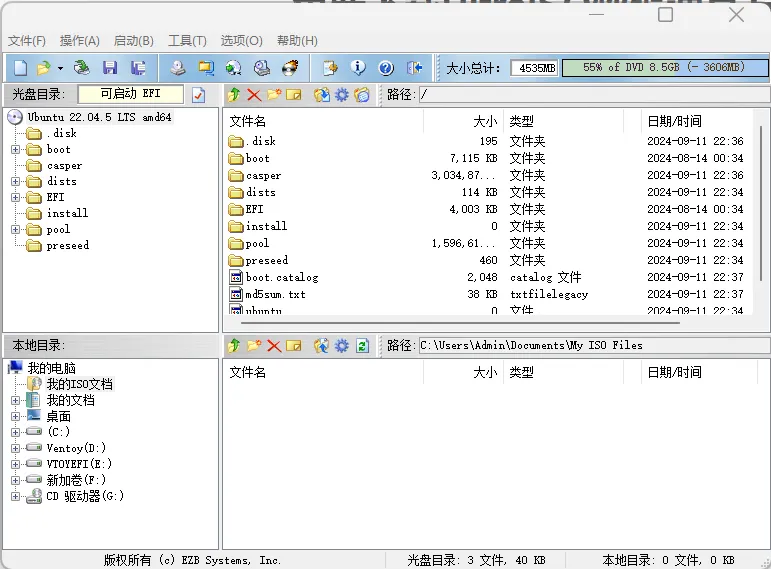The height and width of the screenshot is (569, 771).
Task: Click the New Folder icon in disc toolbar
Action: (274, 94)
